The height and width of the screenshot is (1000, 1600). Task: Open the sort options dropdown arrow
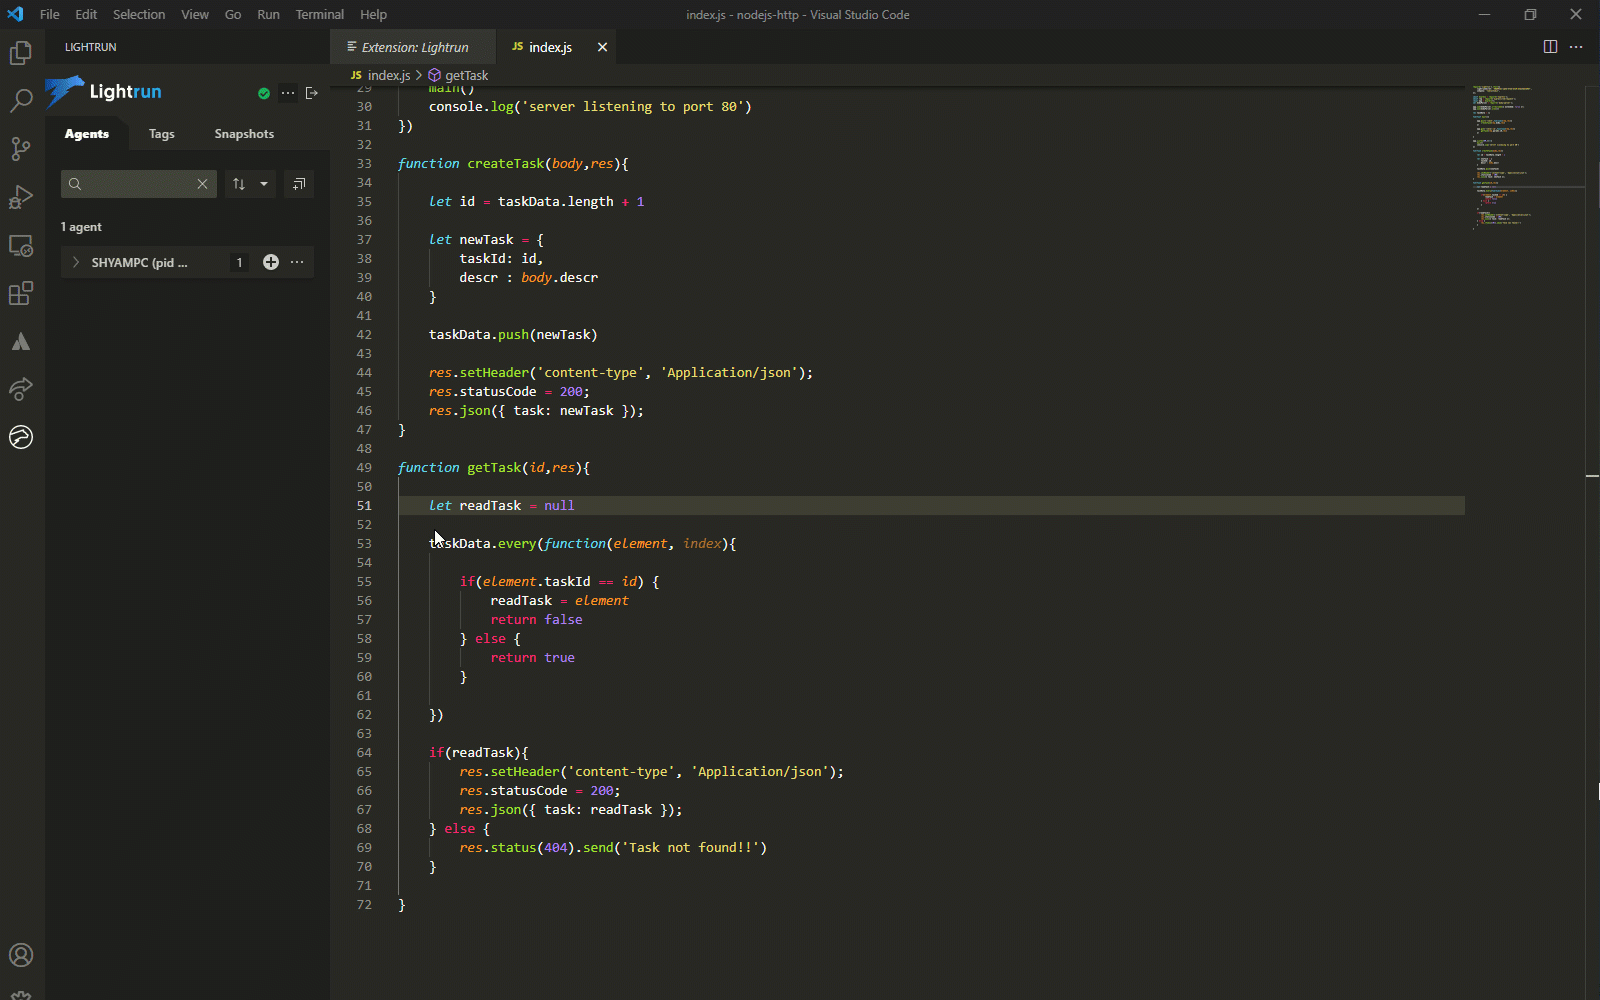264,184
